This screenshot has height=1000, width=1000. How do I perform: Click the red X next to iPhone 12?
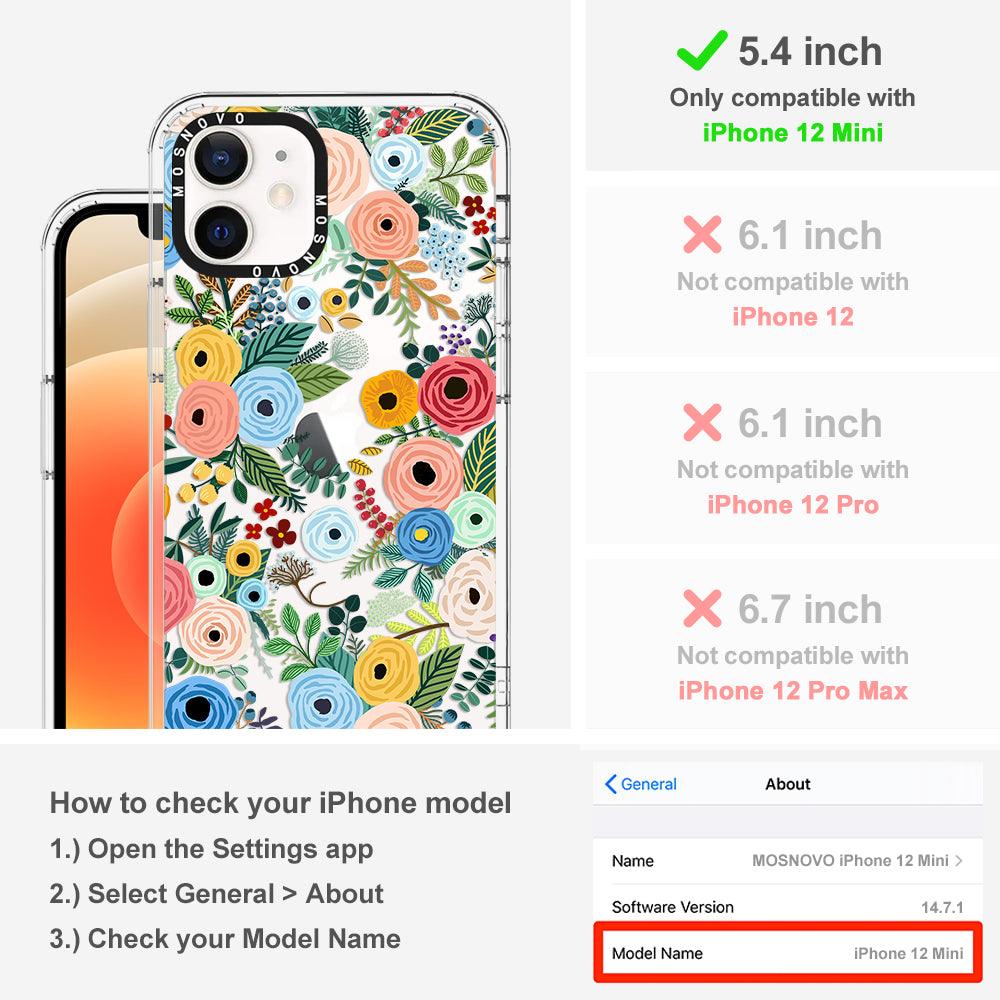point(702,235)
